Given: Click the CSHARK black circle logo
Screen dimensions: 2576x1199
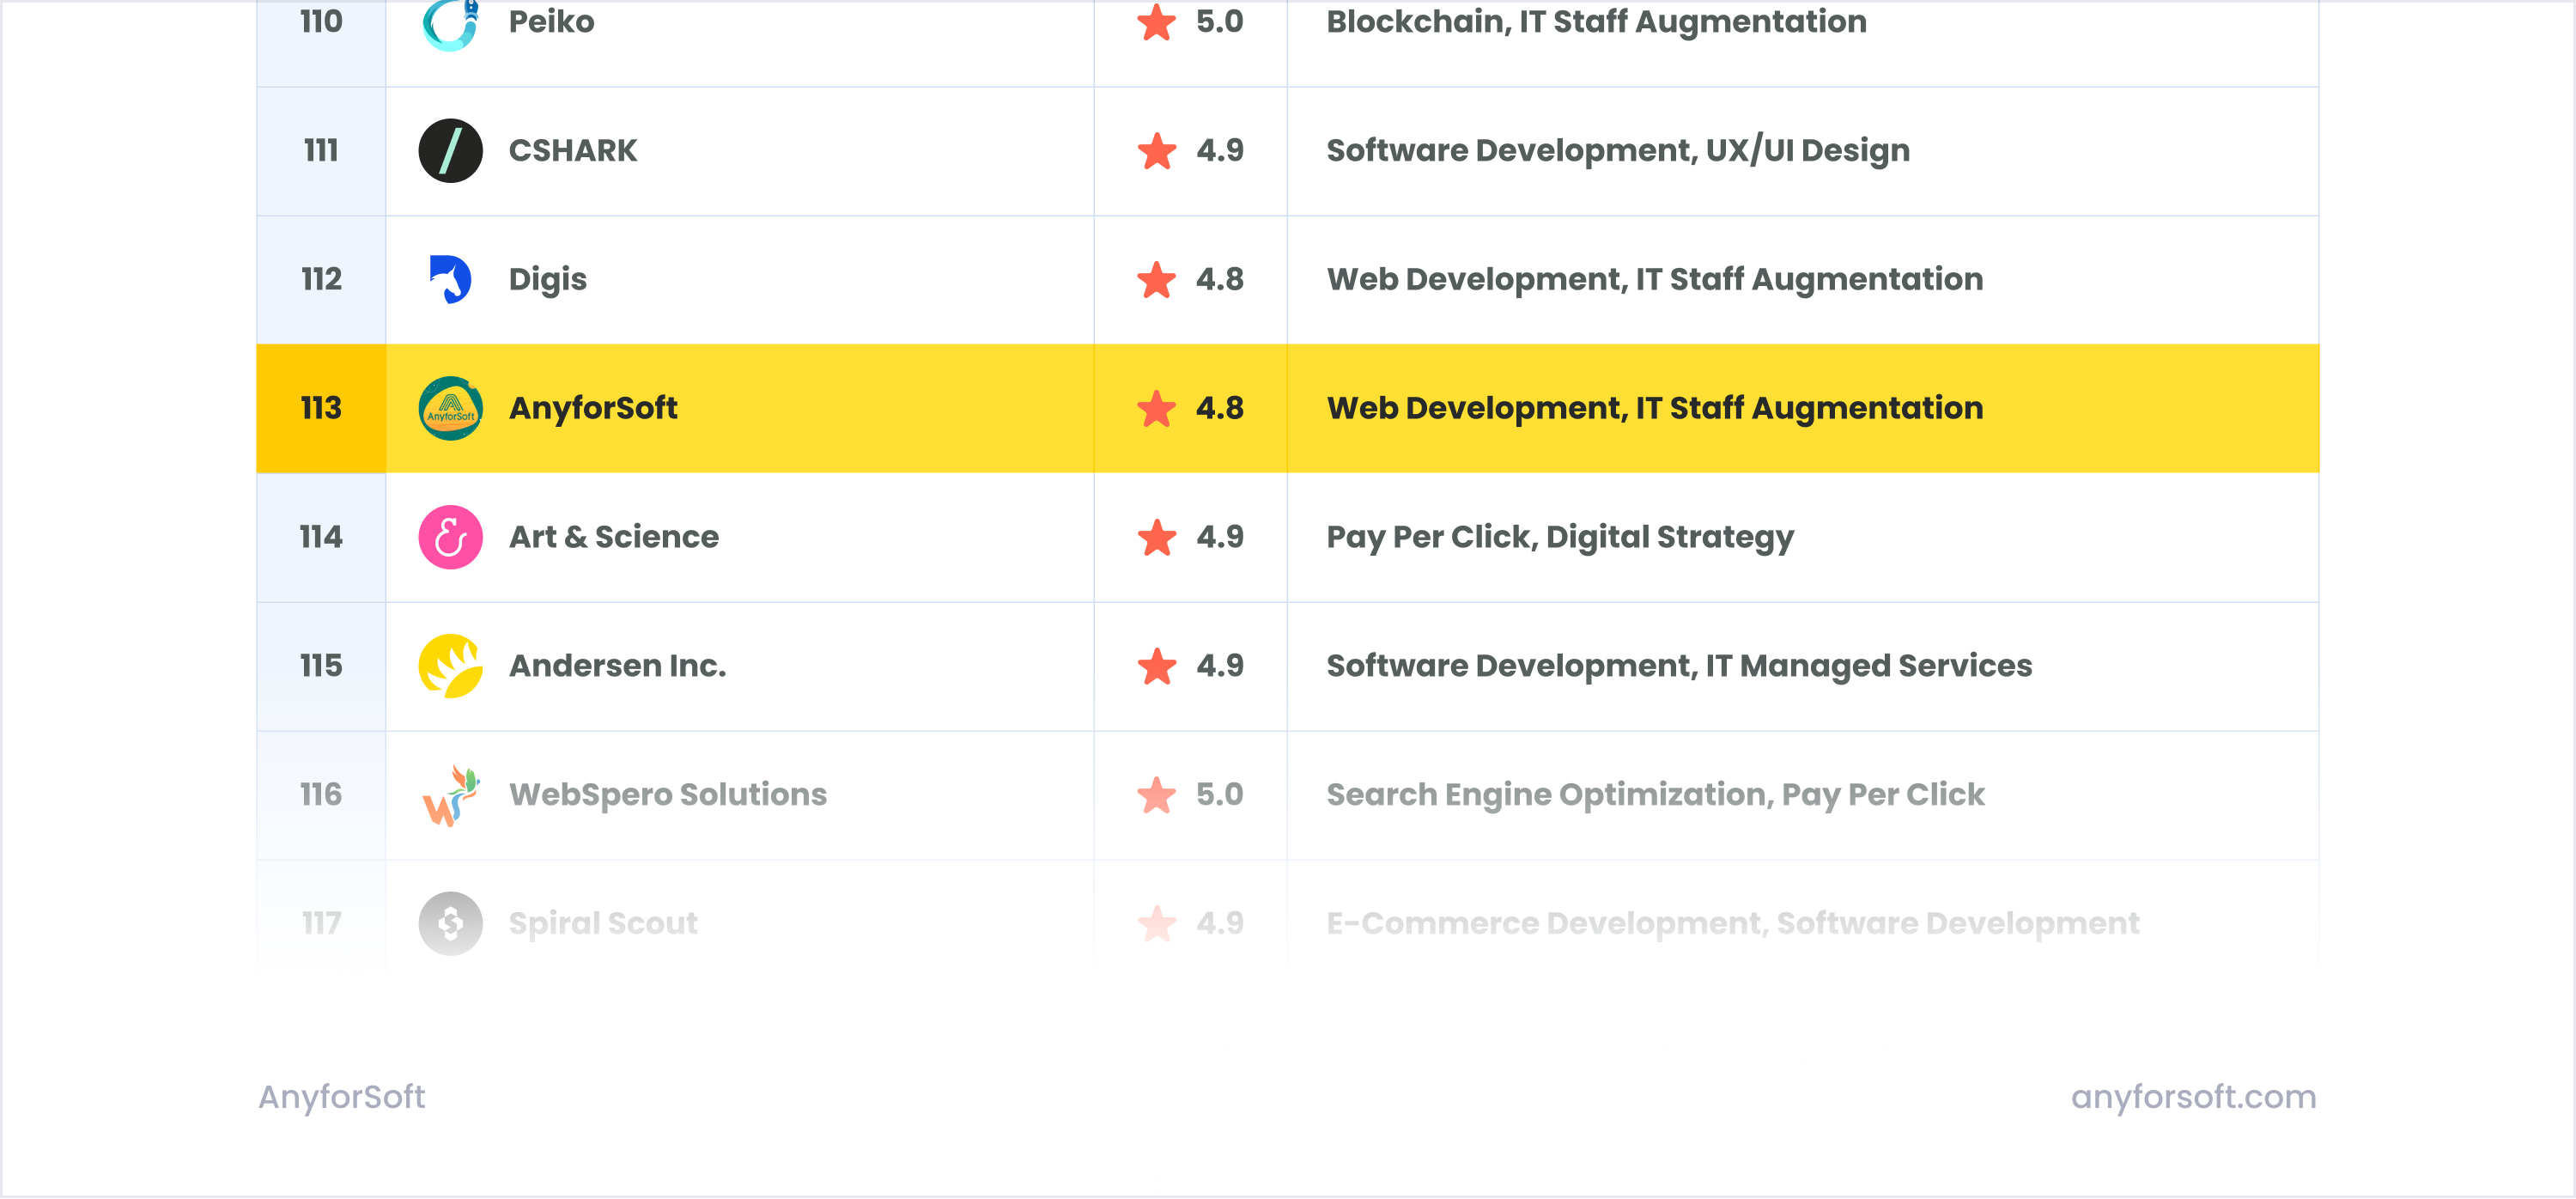Looking at the screenshot, I should [450, 150].
